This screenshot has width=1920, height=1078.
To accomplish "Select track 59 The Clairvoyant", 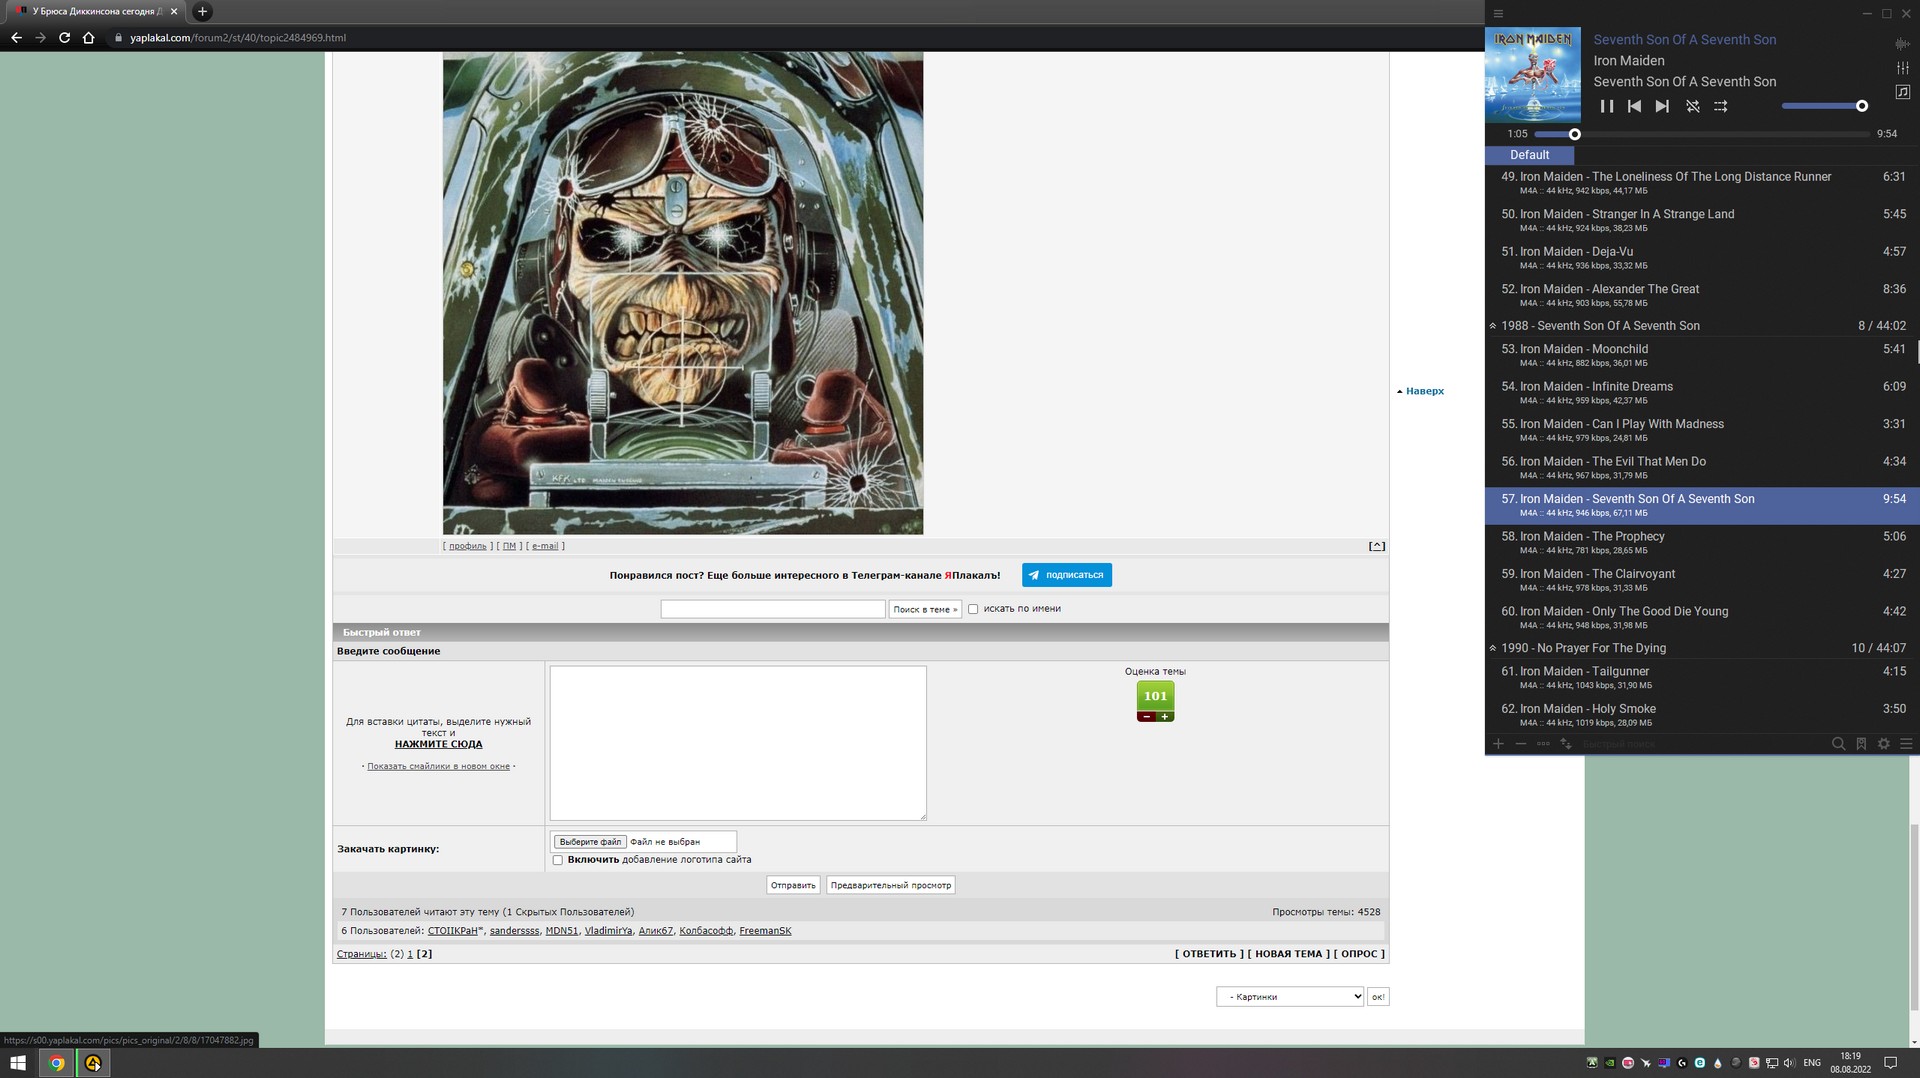I will (1700, 580).
